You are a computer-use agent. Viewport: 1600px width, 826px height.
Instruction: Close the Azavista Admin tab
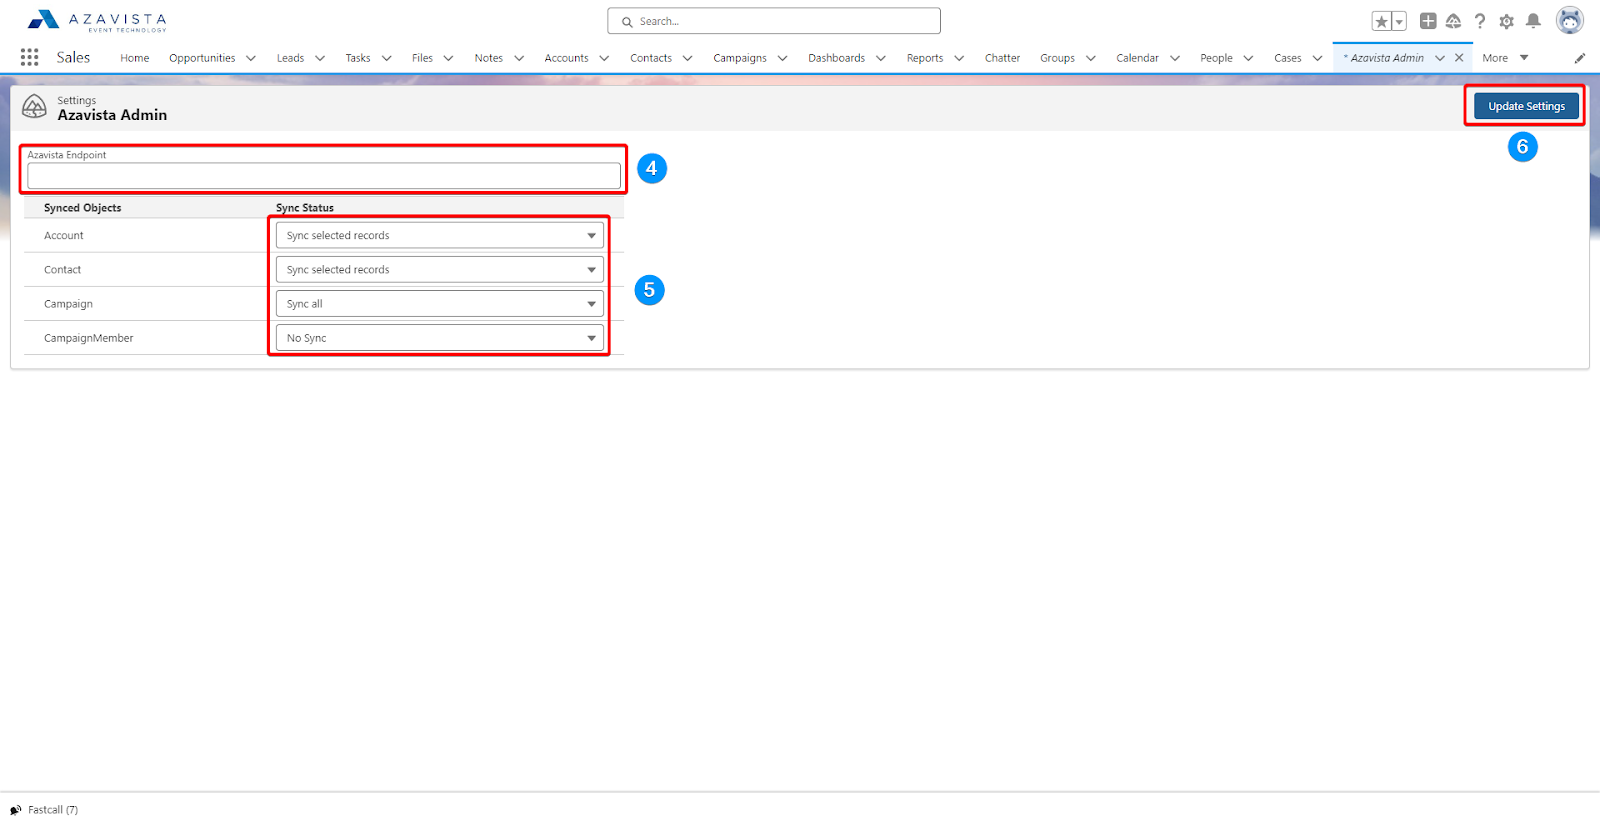coord(1459,58)
